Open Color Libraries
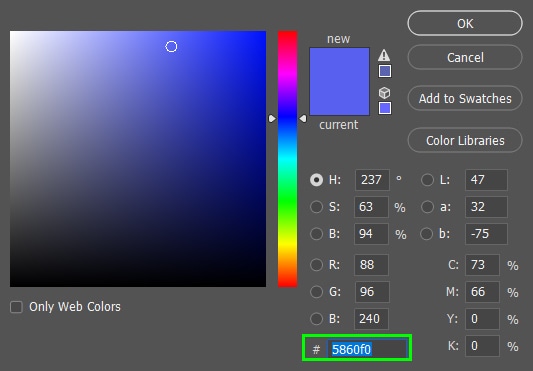 coord(465,140)
